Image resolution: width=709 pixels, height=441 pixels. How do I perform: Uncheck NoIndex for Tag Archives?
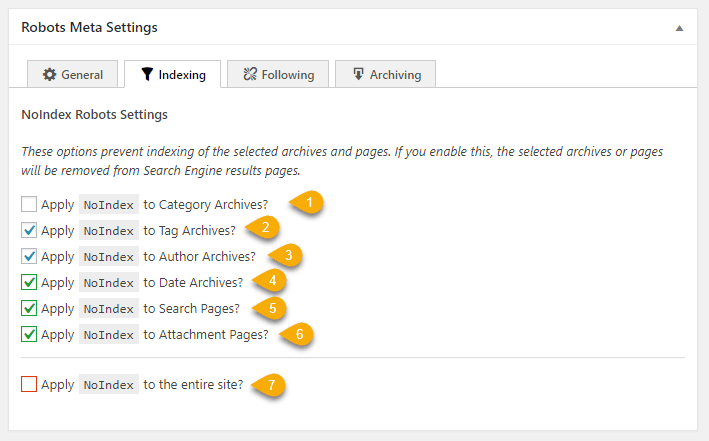tap(29, 230)
